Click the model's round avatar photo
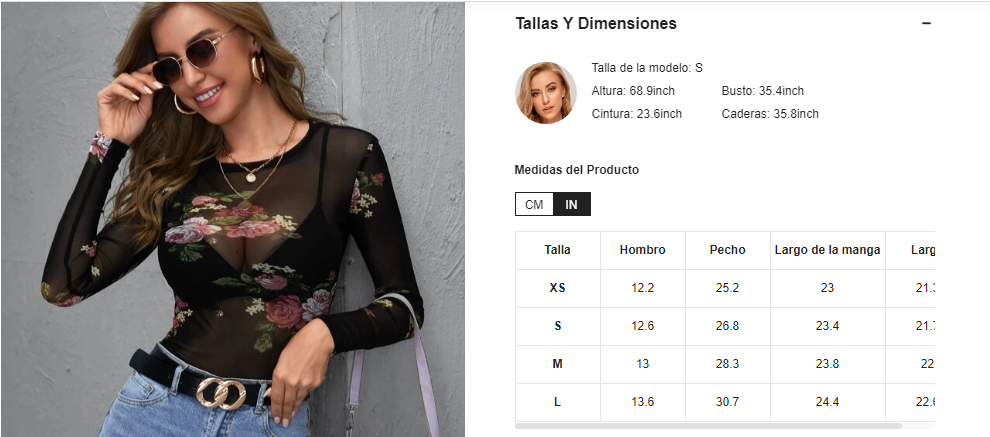Screen dimensions: 990x437 [545, 93]
